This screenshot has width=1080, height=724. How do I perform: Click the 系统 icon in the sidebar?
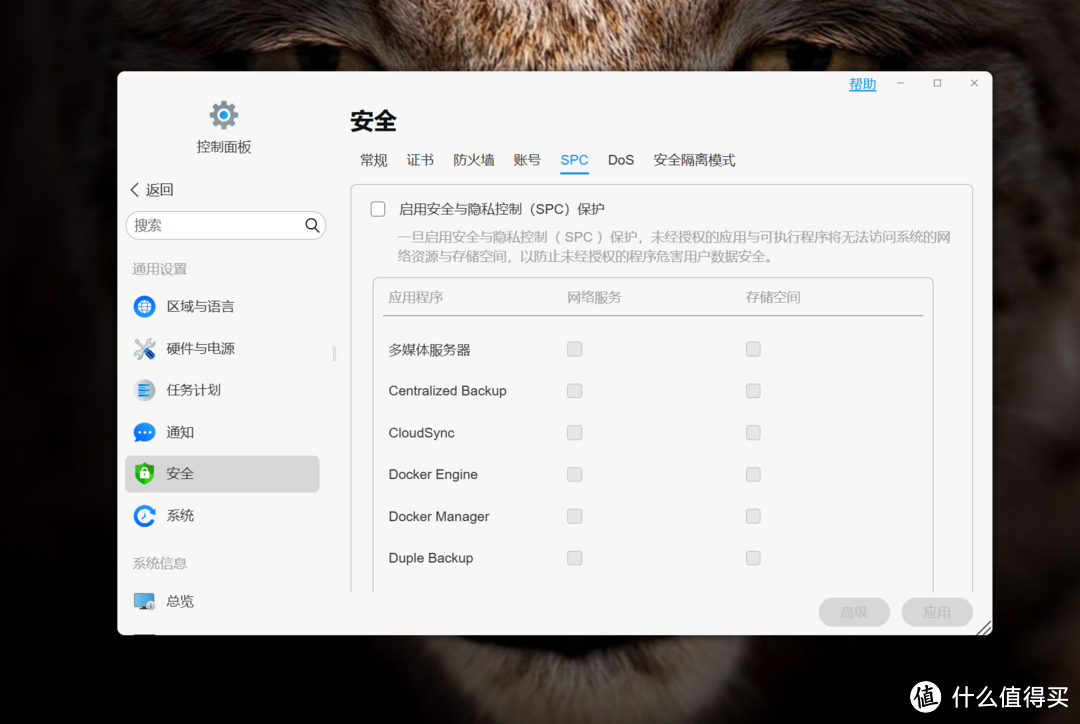(x=144, y=515)
